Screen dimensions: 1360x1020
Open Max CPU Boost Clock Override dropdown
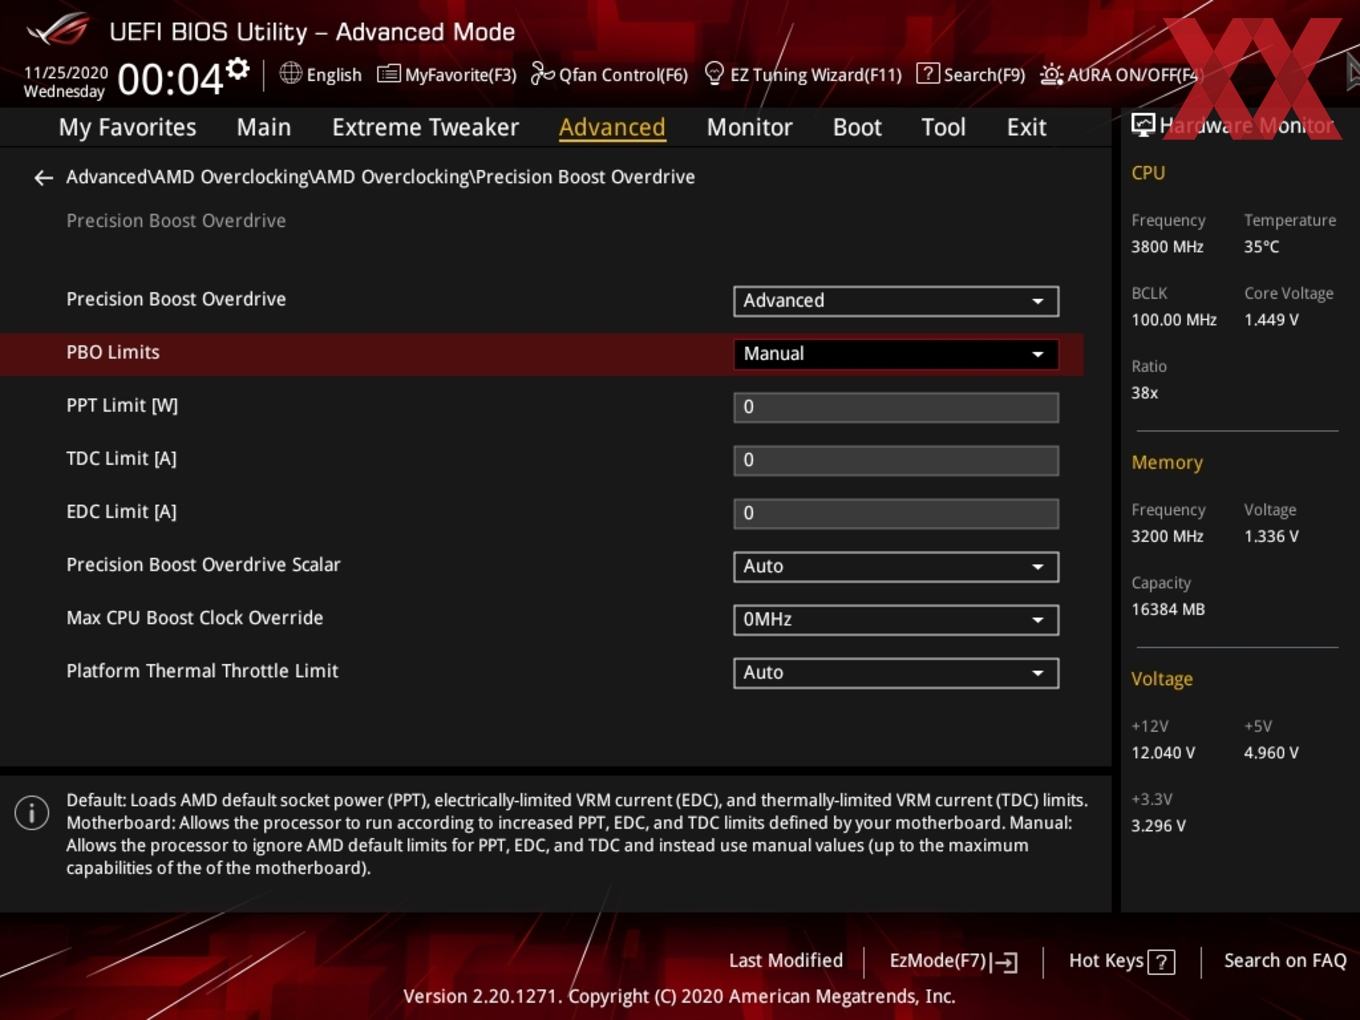(896, 620)
